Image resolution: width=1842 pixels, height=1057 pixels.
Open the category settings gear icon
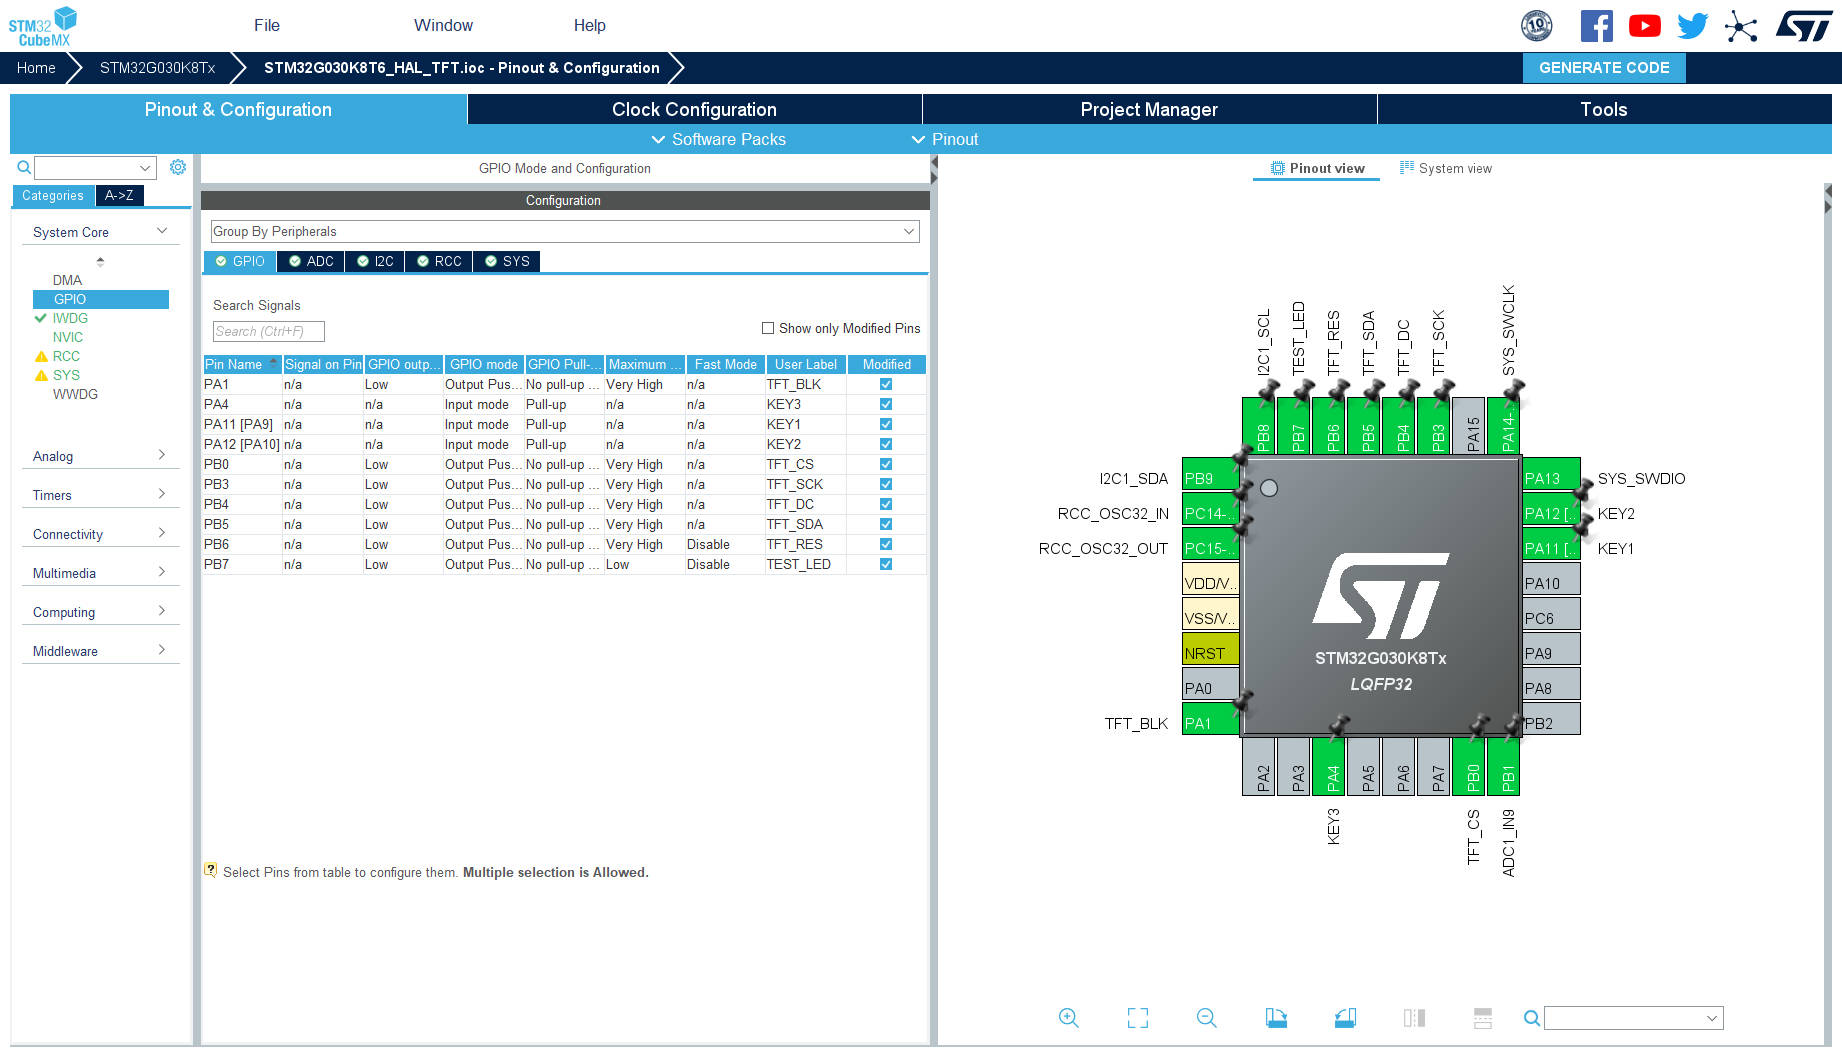tap(178, 167)
